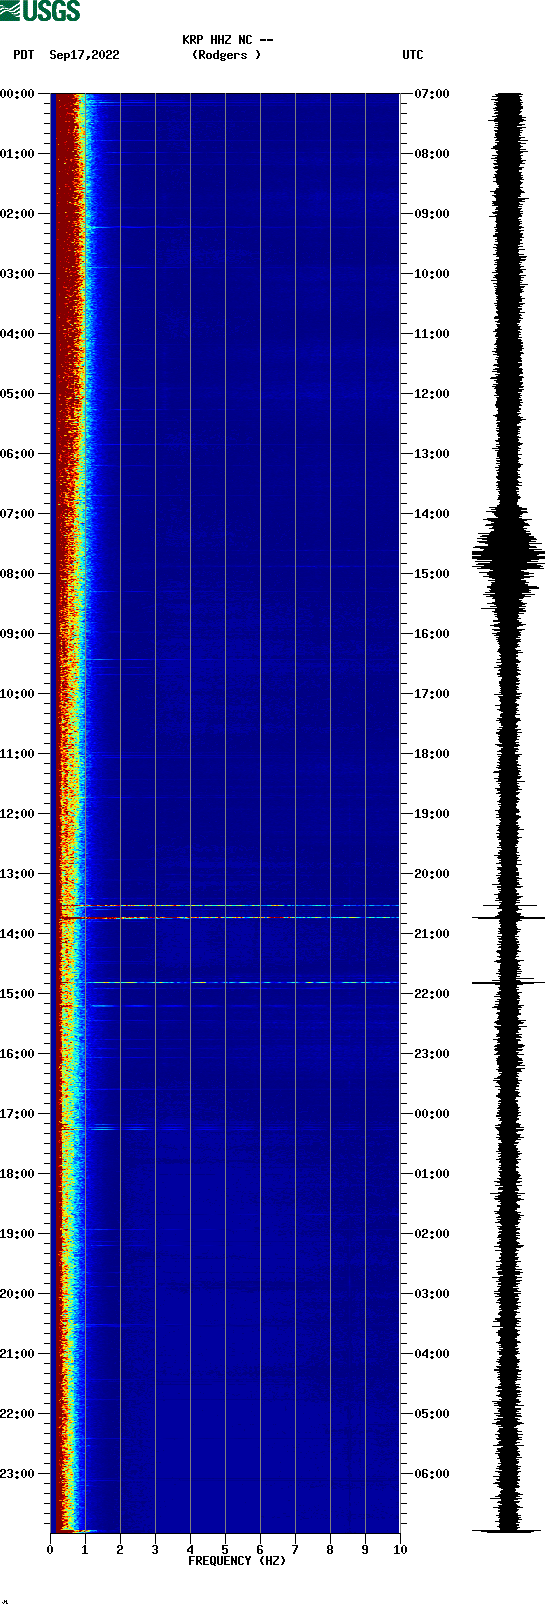Click the UTC time label 06:00

432,1474
